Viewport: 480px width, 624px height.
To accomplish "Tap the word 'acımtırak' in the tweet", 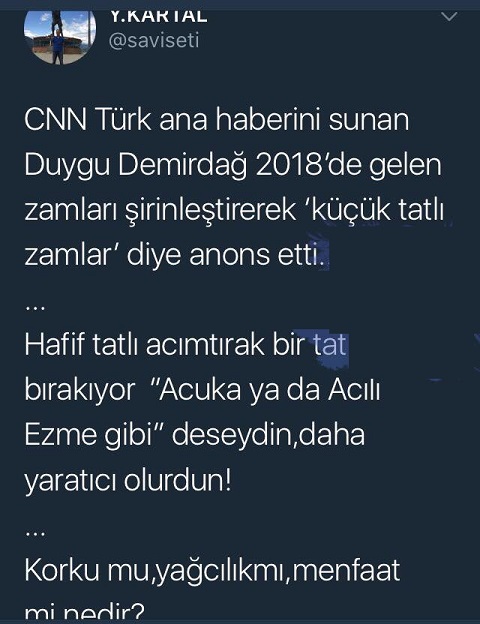I will (x=205, y=345).
